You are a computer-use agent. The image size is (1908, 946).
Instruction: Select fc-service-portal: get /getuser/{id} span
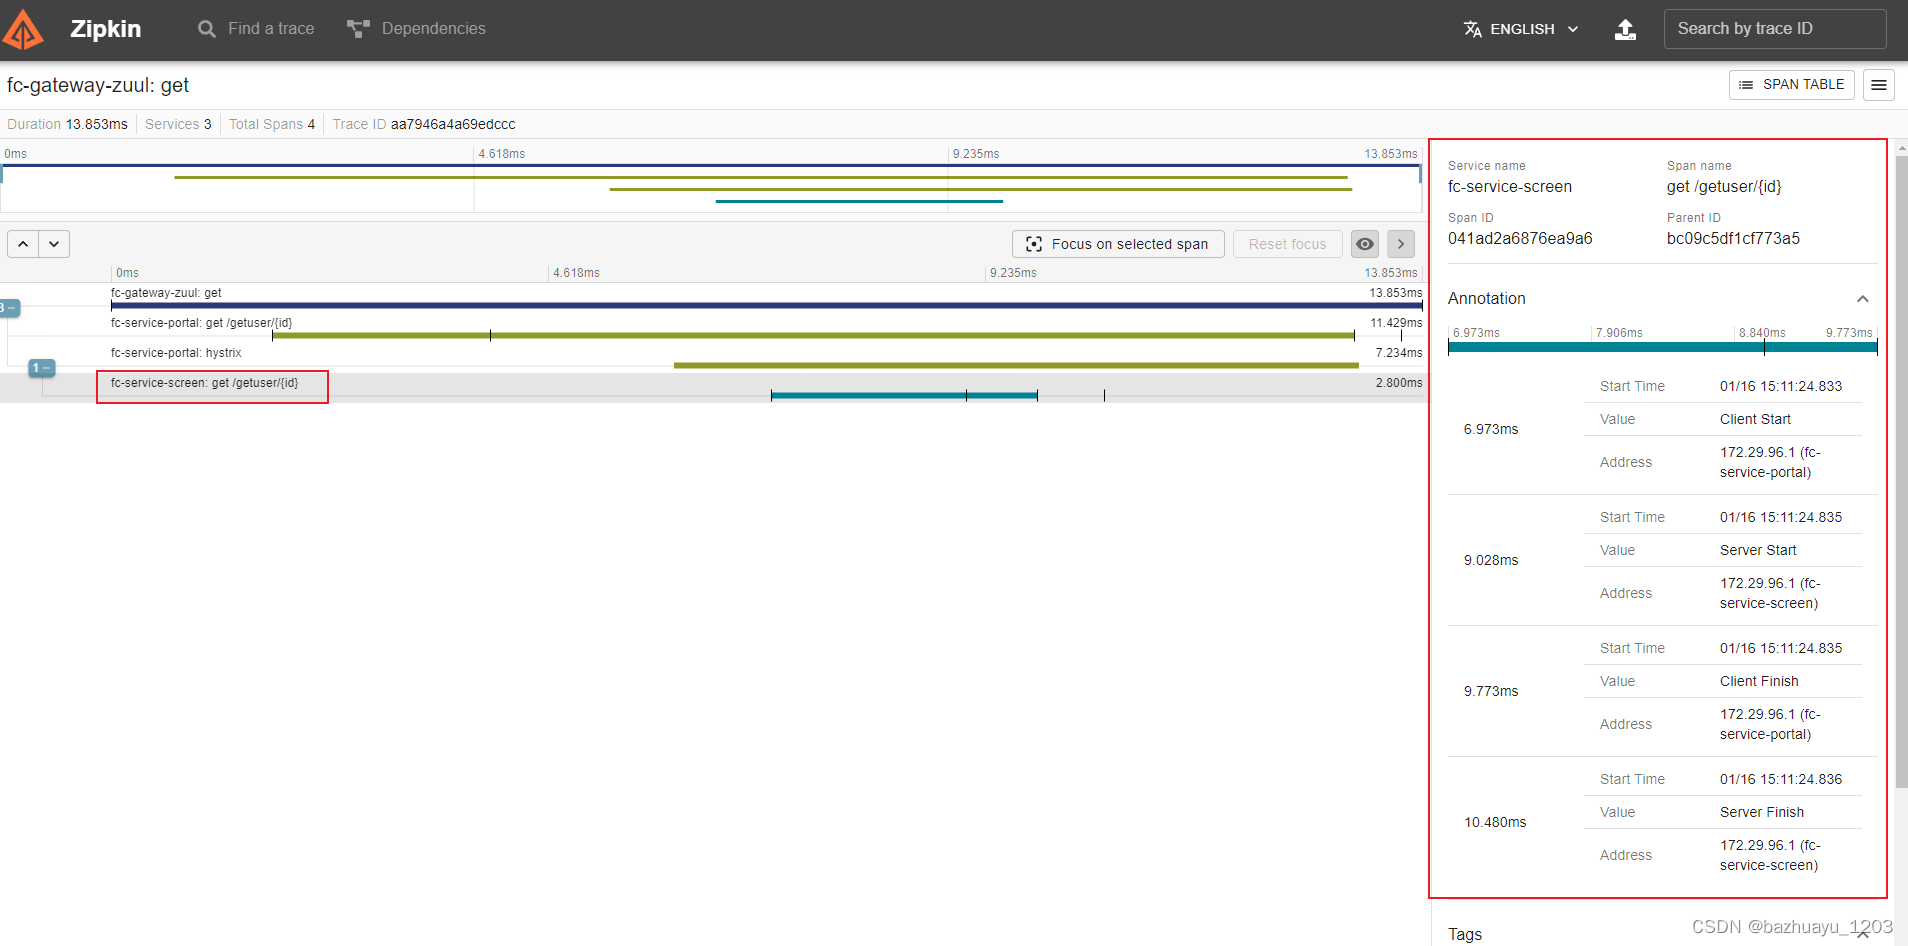point(712,328)
